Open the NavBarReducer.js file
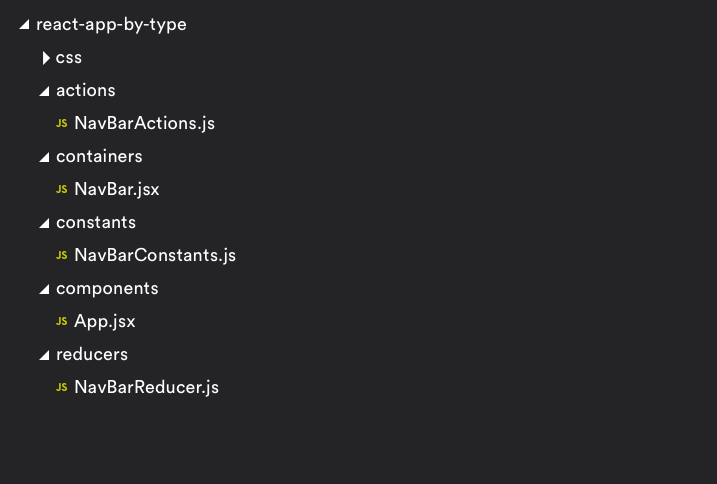Viewport: 717px width, 484px height. pyautogui.click(x=146, y=388)
